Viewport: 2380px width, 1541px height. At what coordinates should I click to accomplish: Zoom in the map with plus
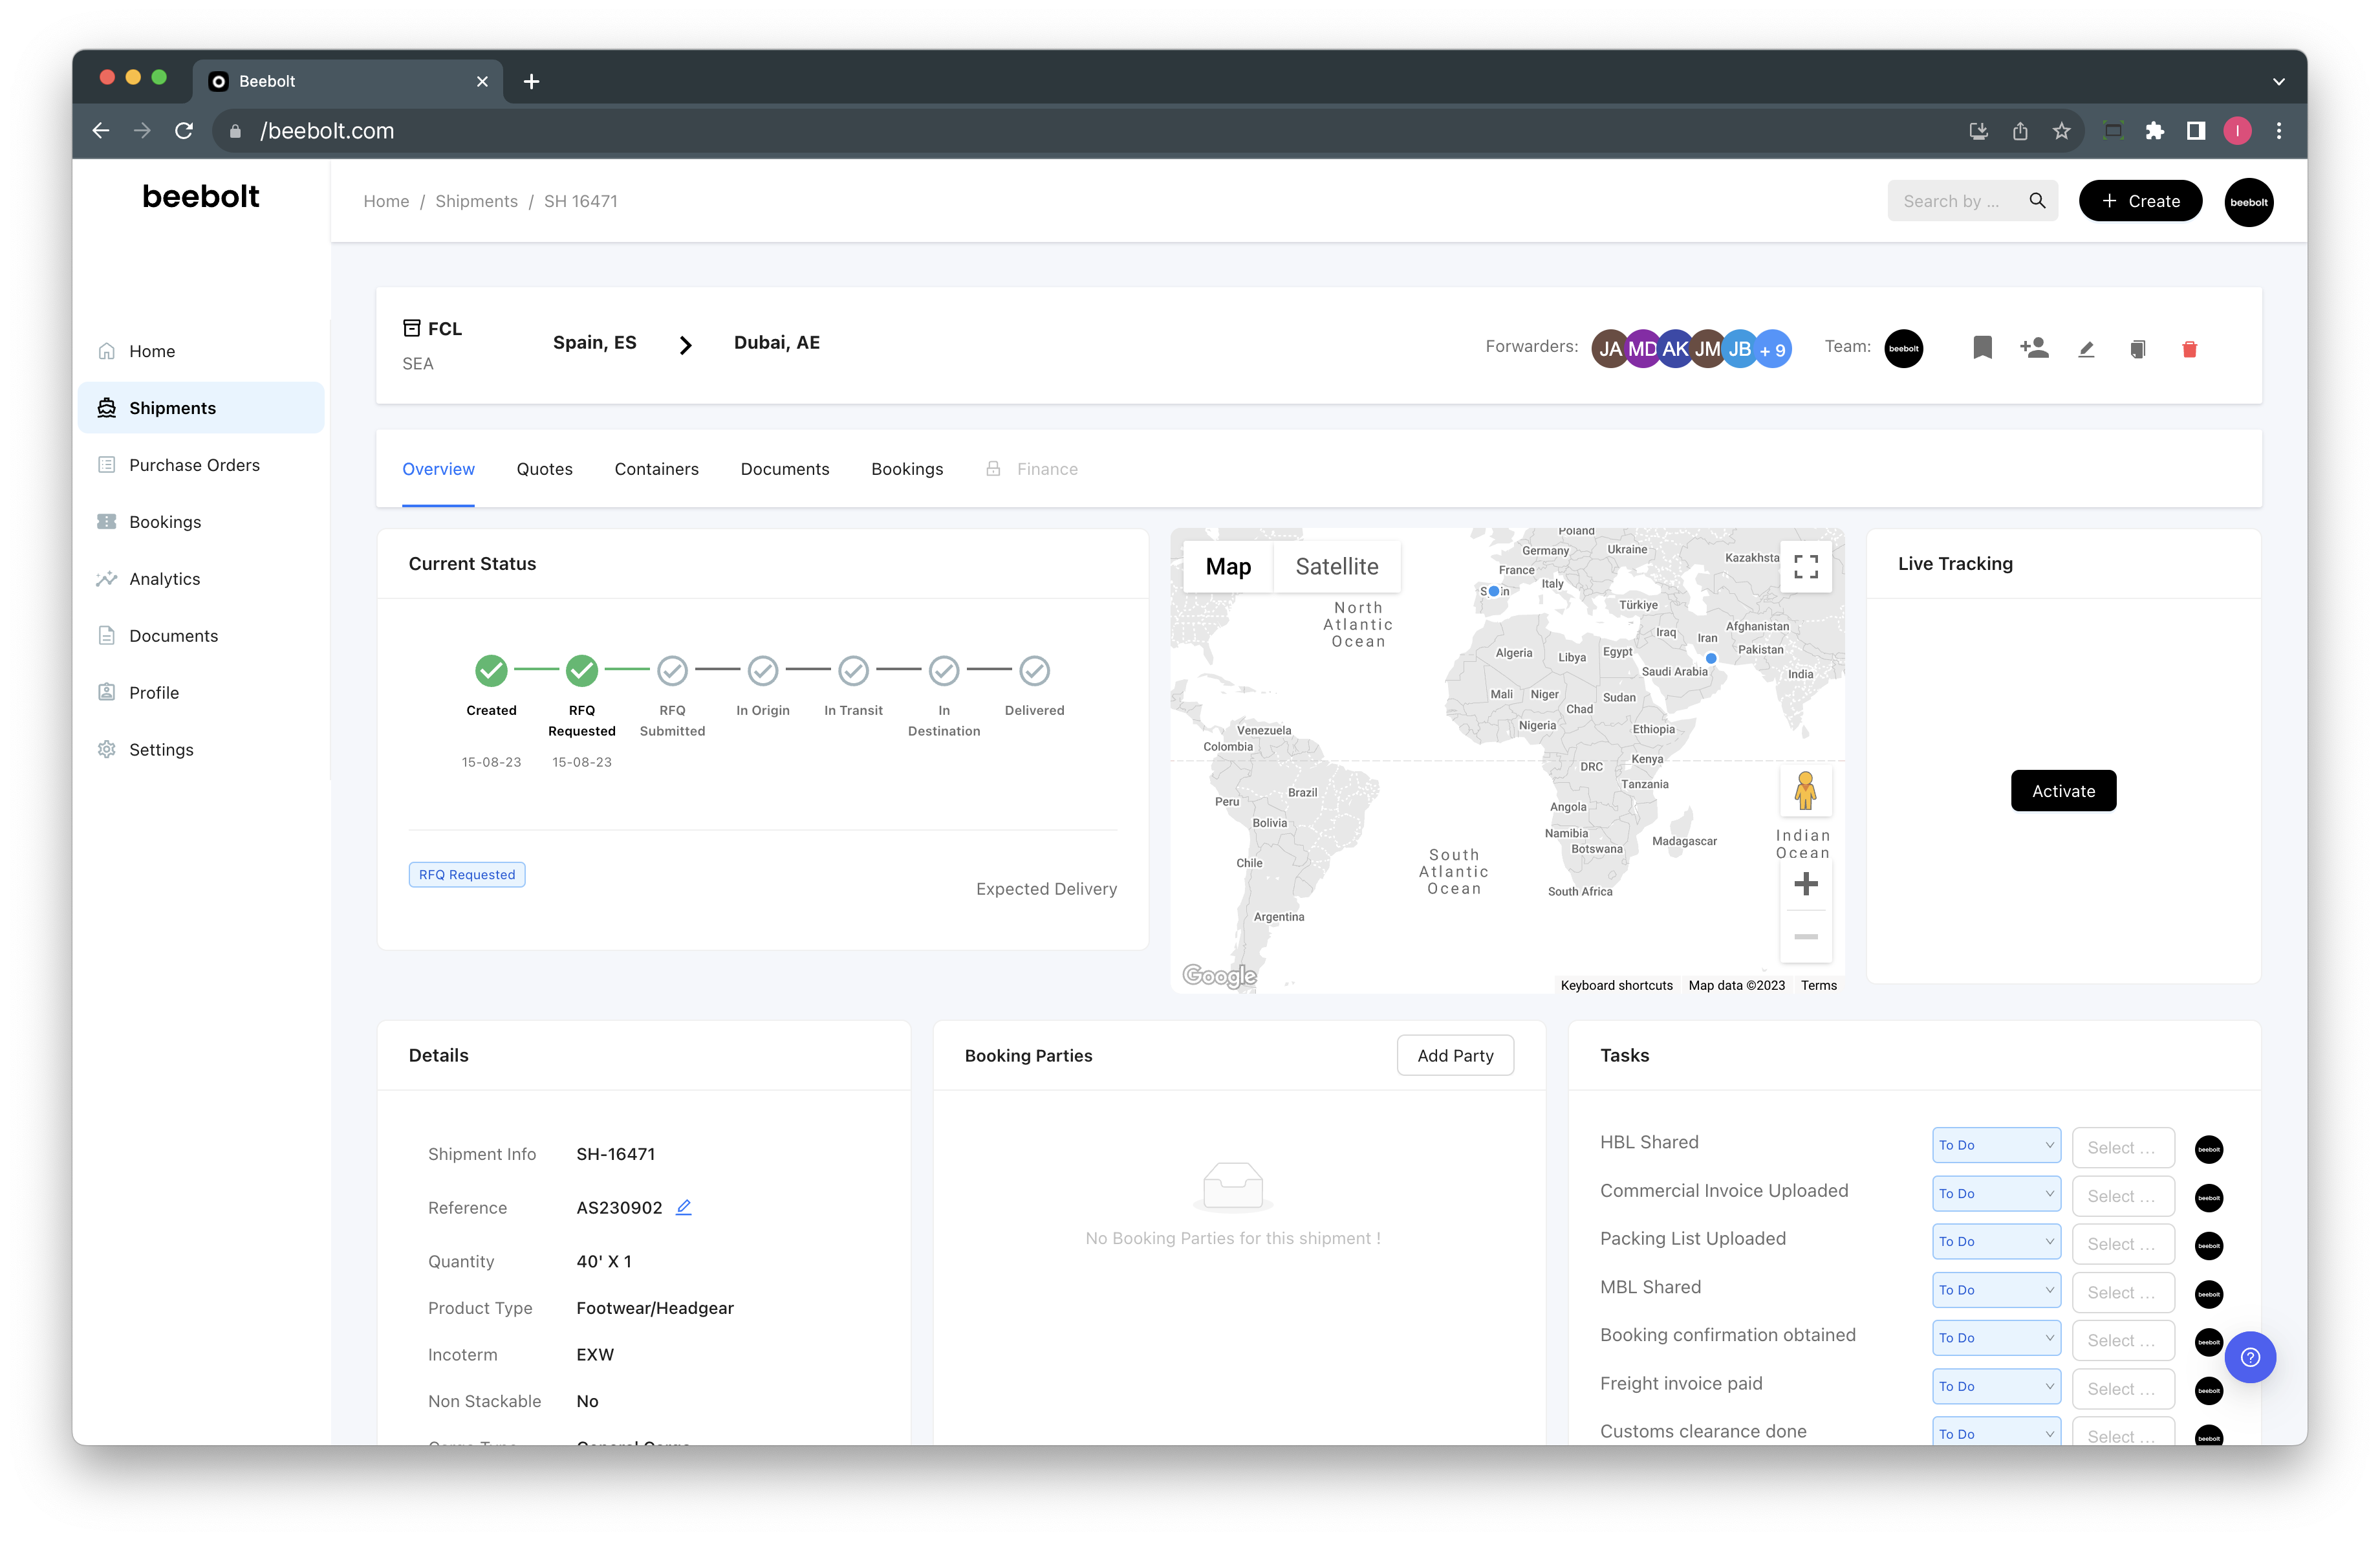1805,884
